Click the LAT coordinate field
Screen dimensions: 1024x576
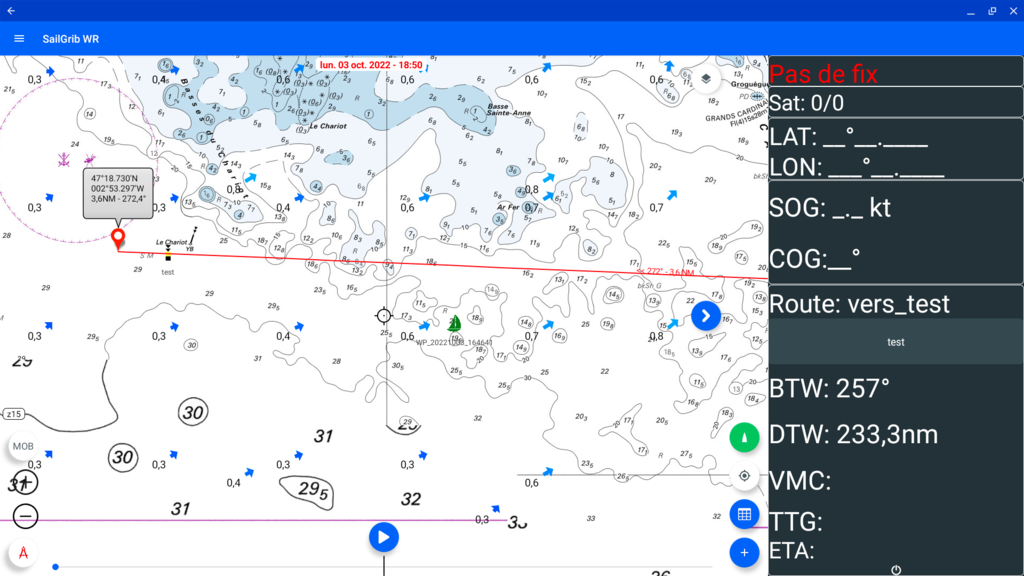click(848, 137)
